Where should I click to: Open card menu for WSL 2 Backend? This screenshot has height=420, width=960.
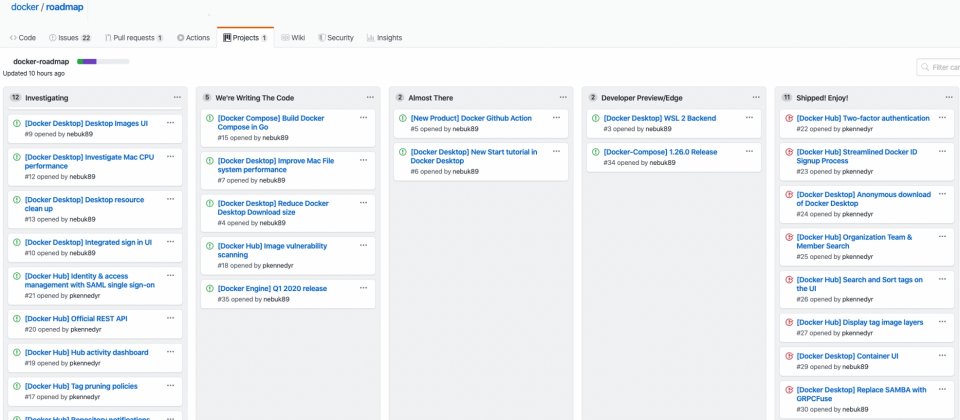[749, 118]
